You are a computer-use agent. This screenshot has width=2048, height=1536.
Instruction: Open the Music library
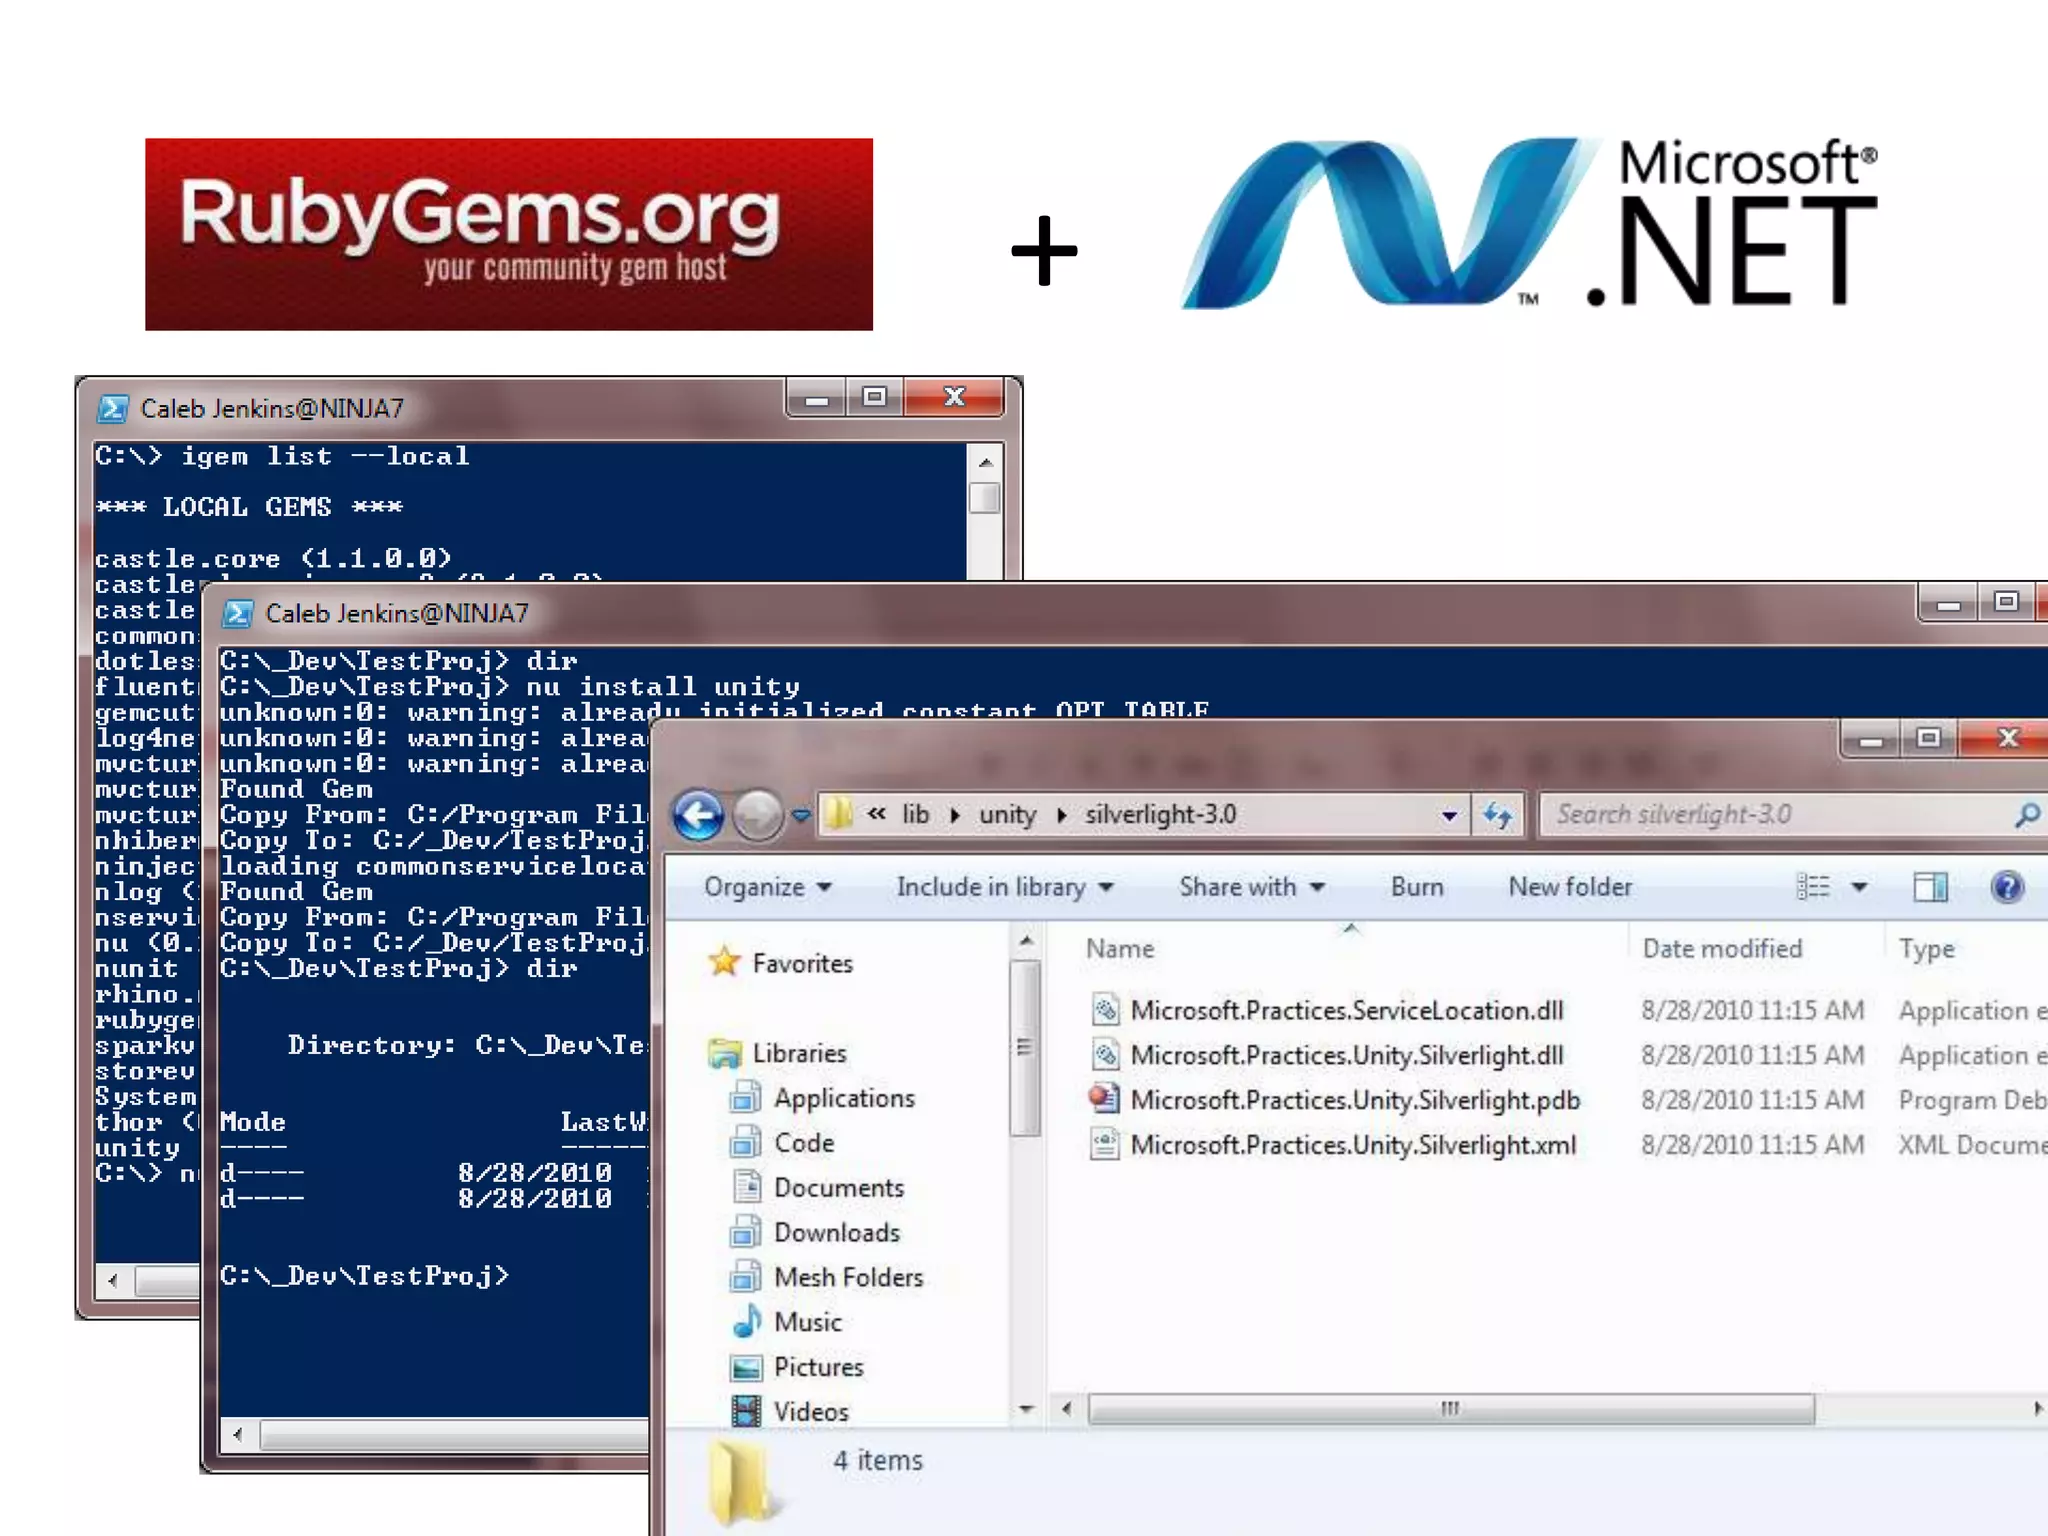click(x=807, y=1322)
